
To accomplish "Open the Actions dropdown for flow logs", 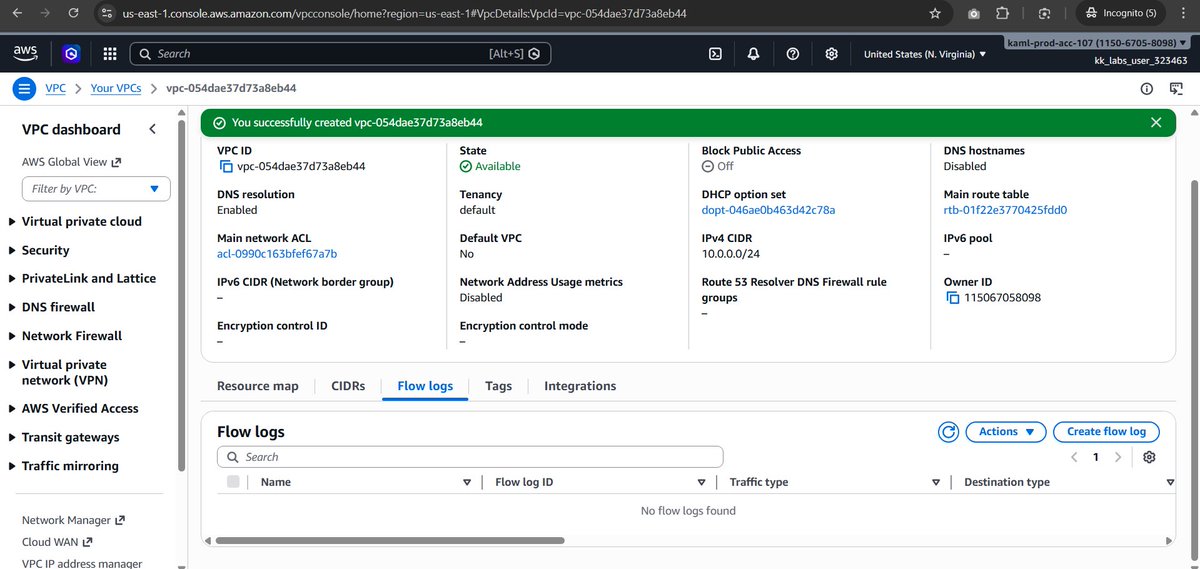I will (x=1006, y=432).
